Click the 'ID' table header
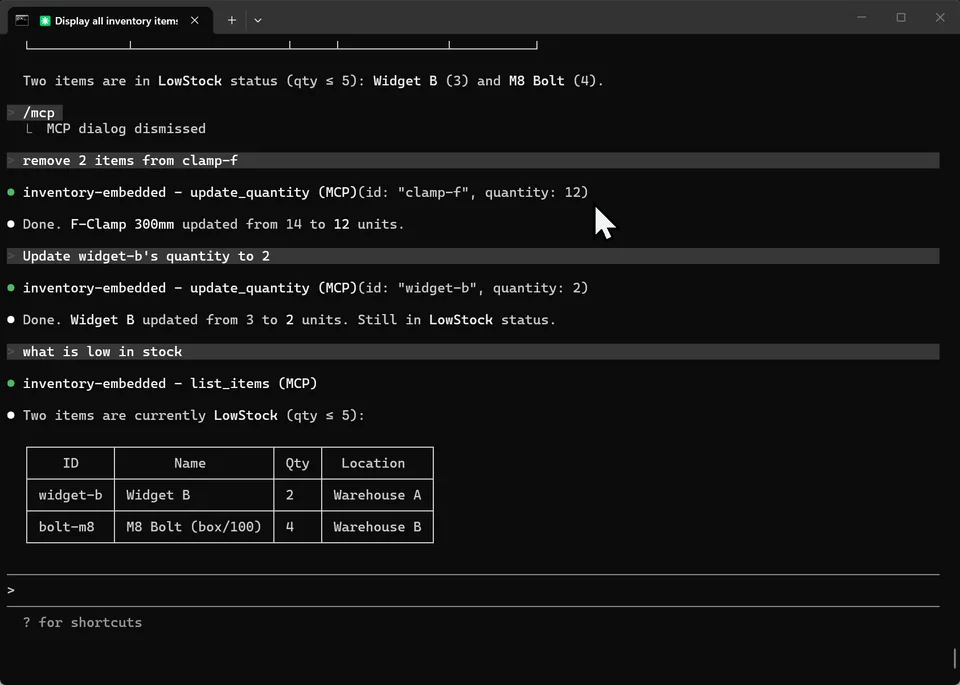Viewport: 960px width, 685px height. pos(70,463)
